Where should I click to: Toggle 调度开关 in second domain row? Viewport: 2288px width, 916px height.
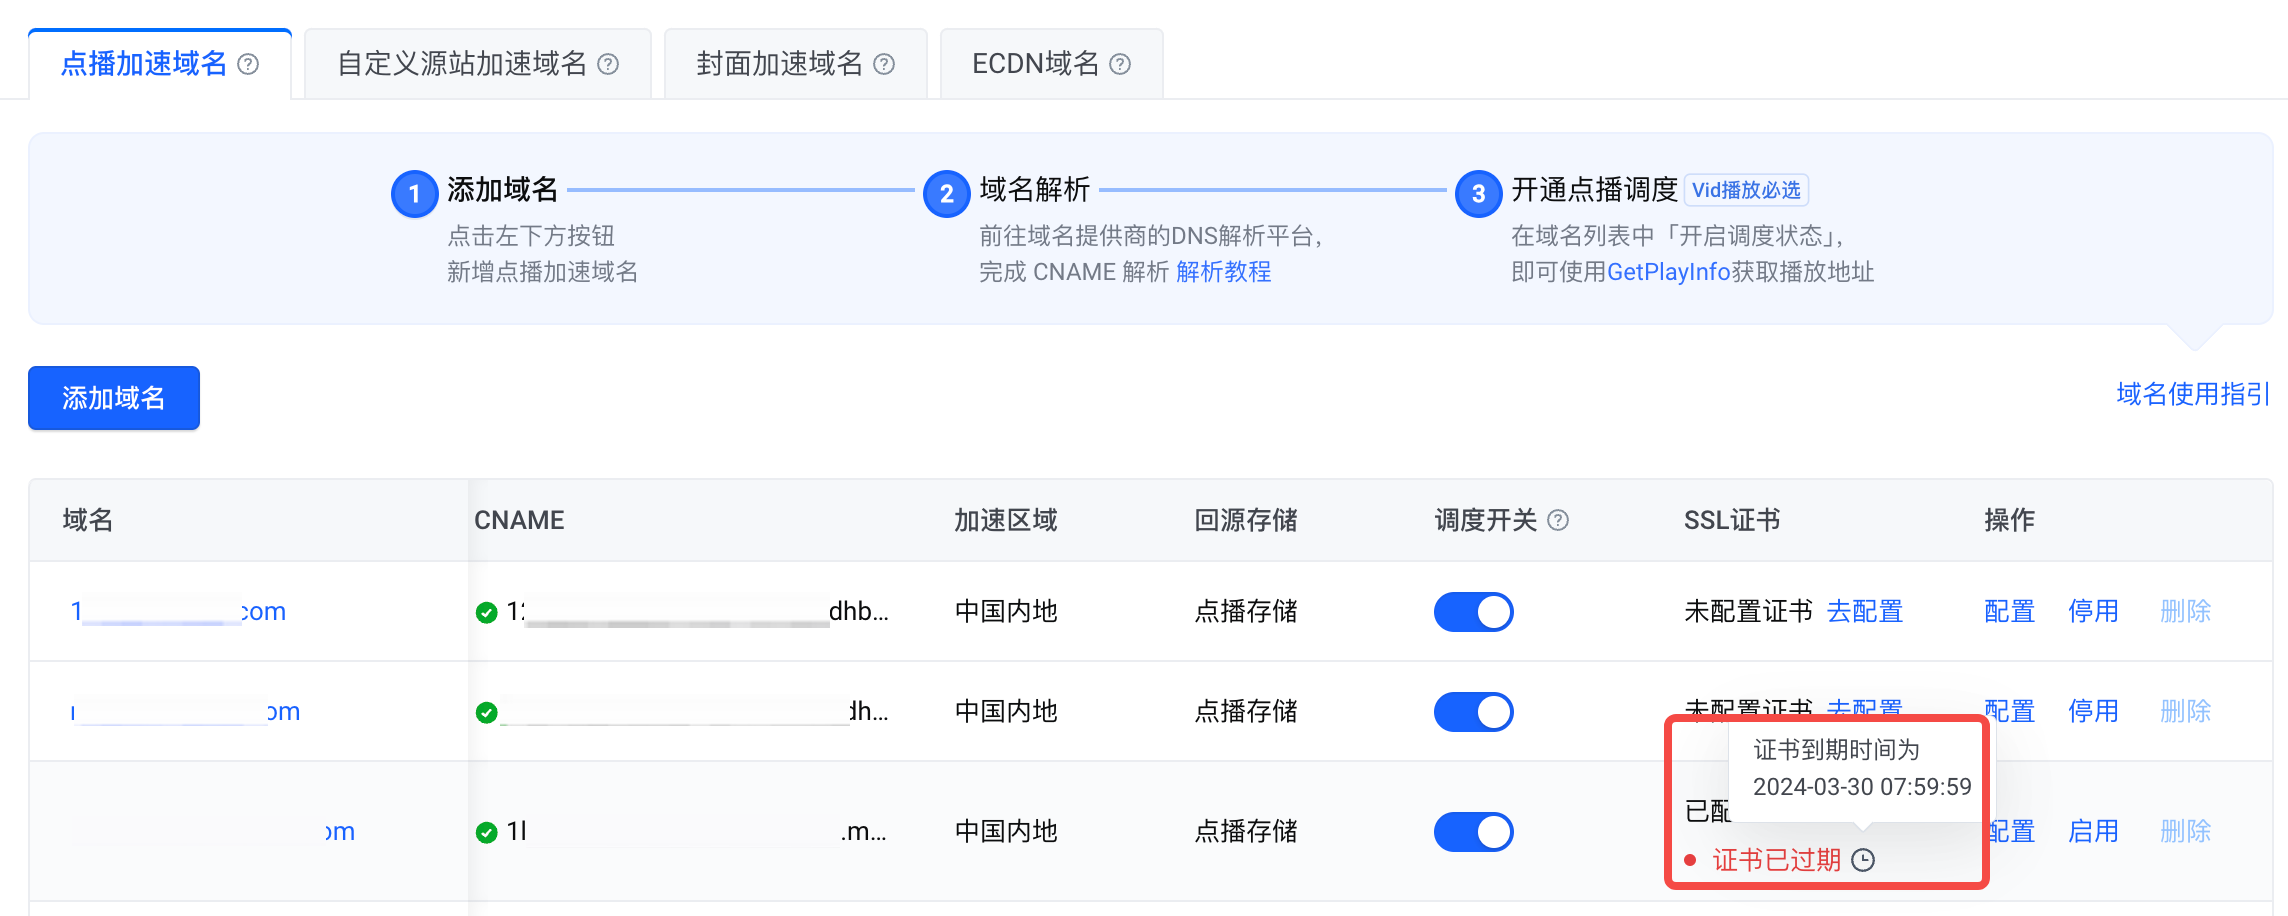pyautogui.click(x=1474, y=712)
